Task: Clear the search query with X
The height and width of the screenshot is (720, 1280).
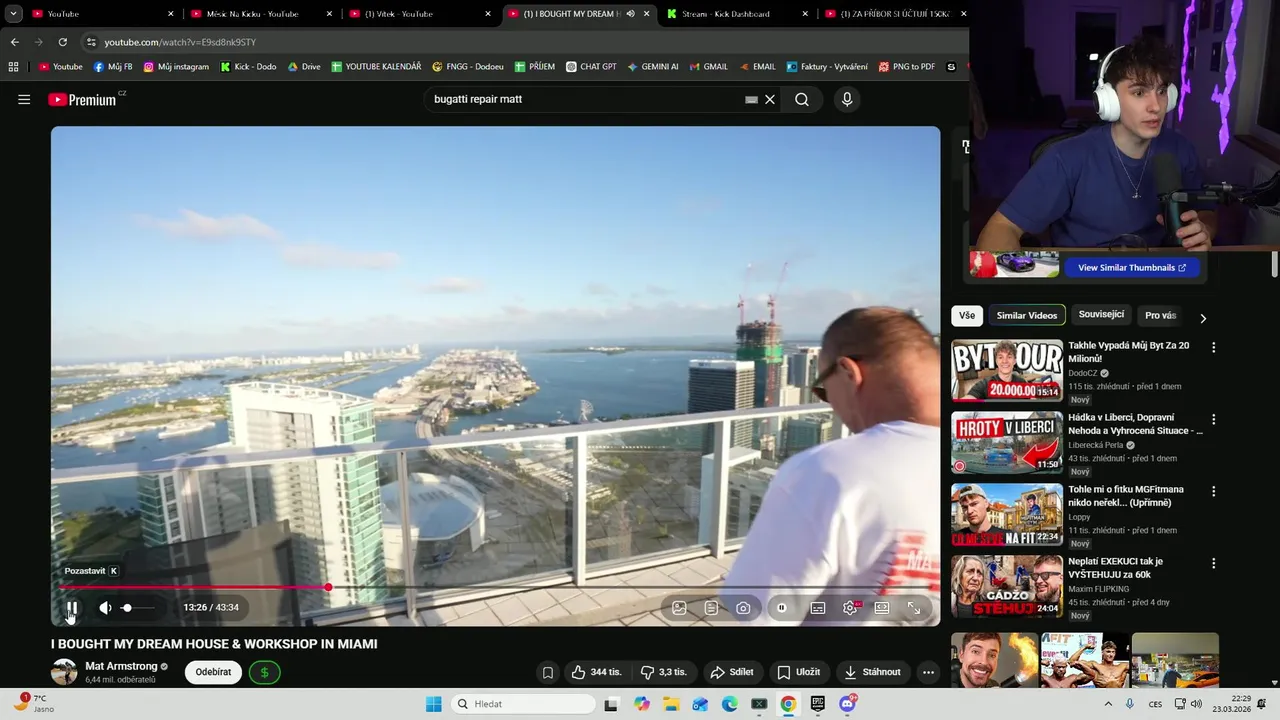Action: (770, 99)
